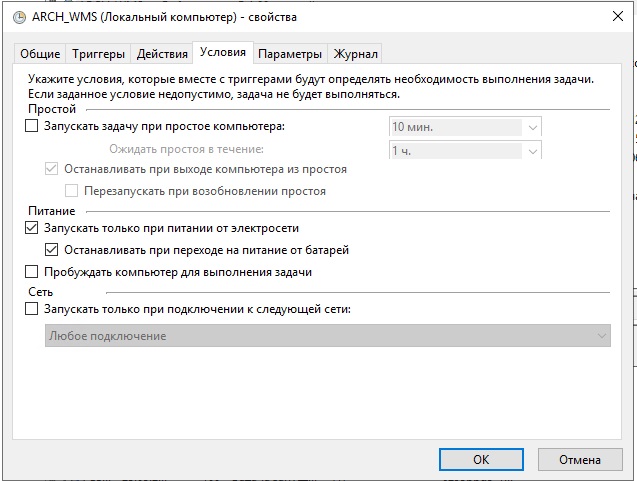Close the ARCH_WMS properties dialog
The image size is (637, 481).
[x=611, y=17]
